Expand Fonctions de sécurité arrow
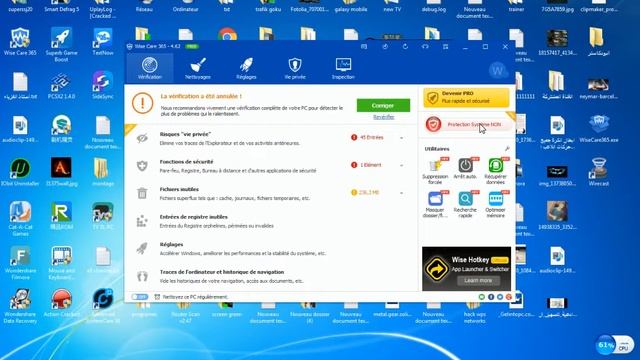This screenshot has height=360, width=640. click(402, 165)
